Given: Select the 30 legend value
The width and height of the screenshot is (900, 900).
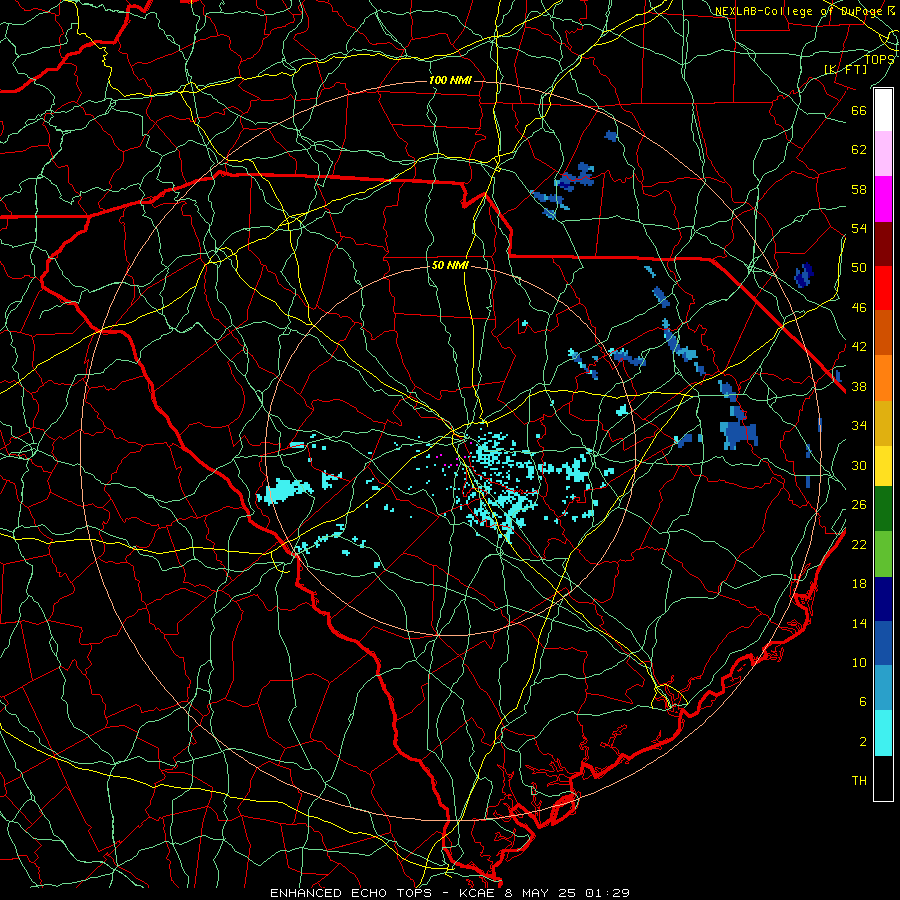Looking at the screenshot, I should pos(859,465).
